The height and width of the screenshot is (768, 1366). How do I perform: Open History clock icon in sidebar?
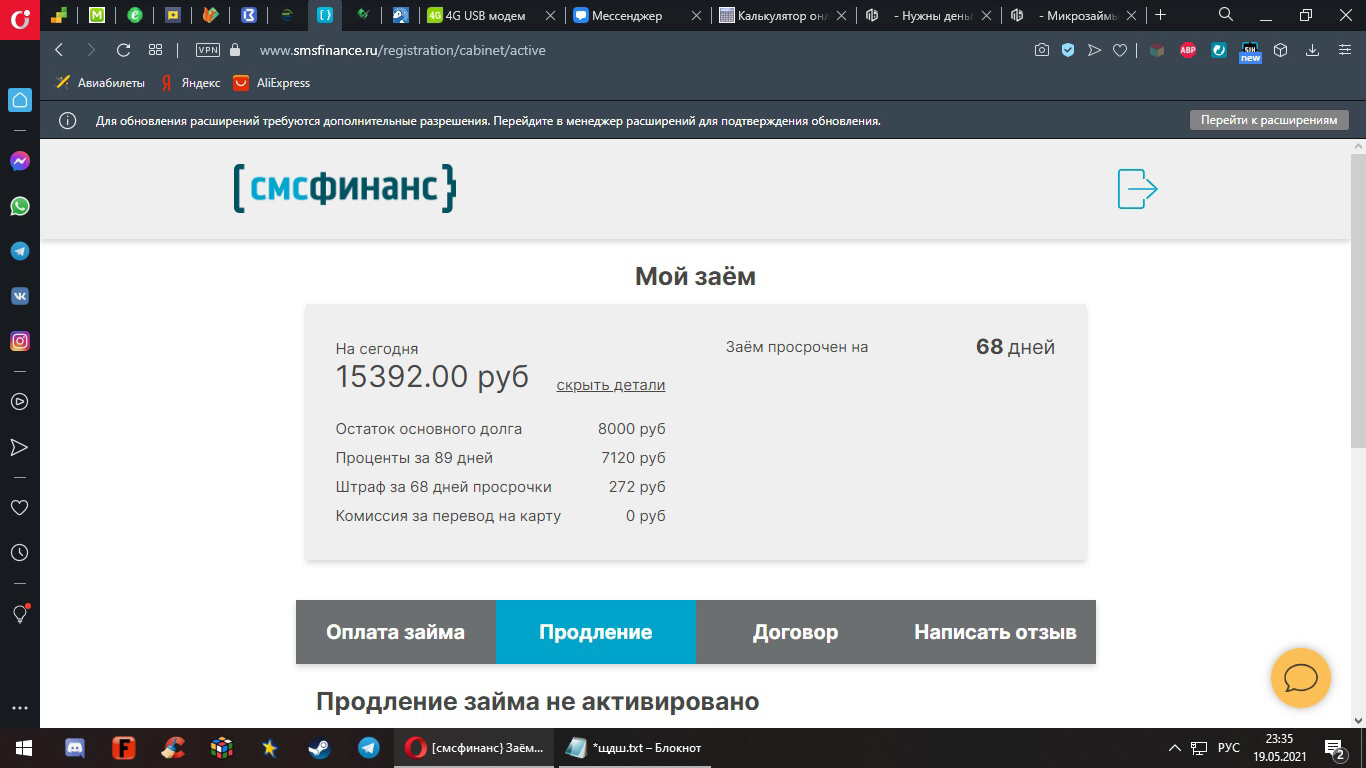[x=19, y=552]
